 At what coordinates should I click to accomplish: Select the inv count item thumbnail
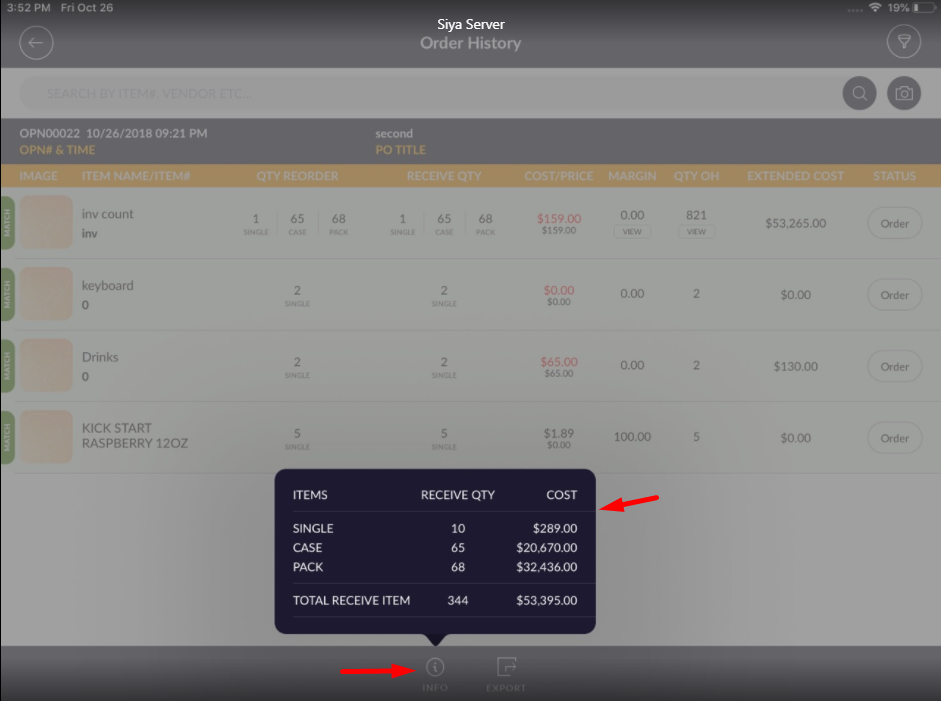(x=47, y=223)
